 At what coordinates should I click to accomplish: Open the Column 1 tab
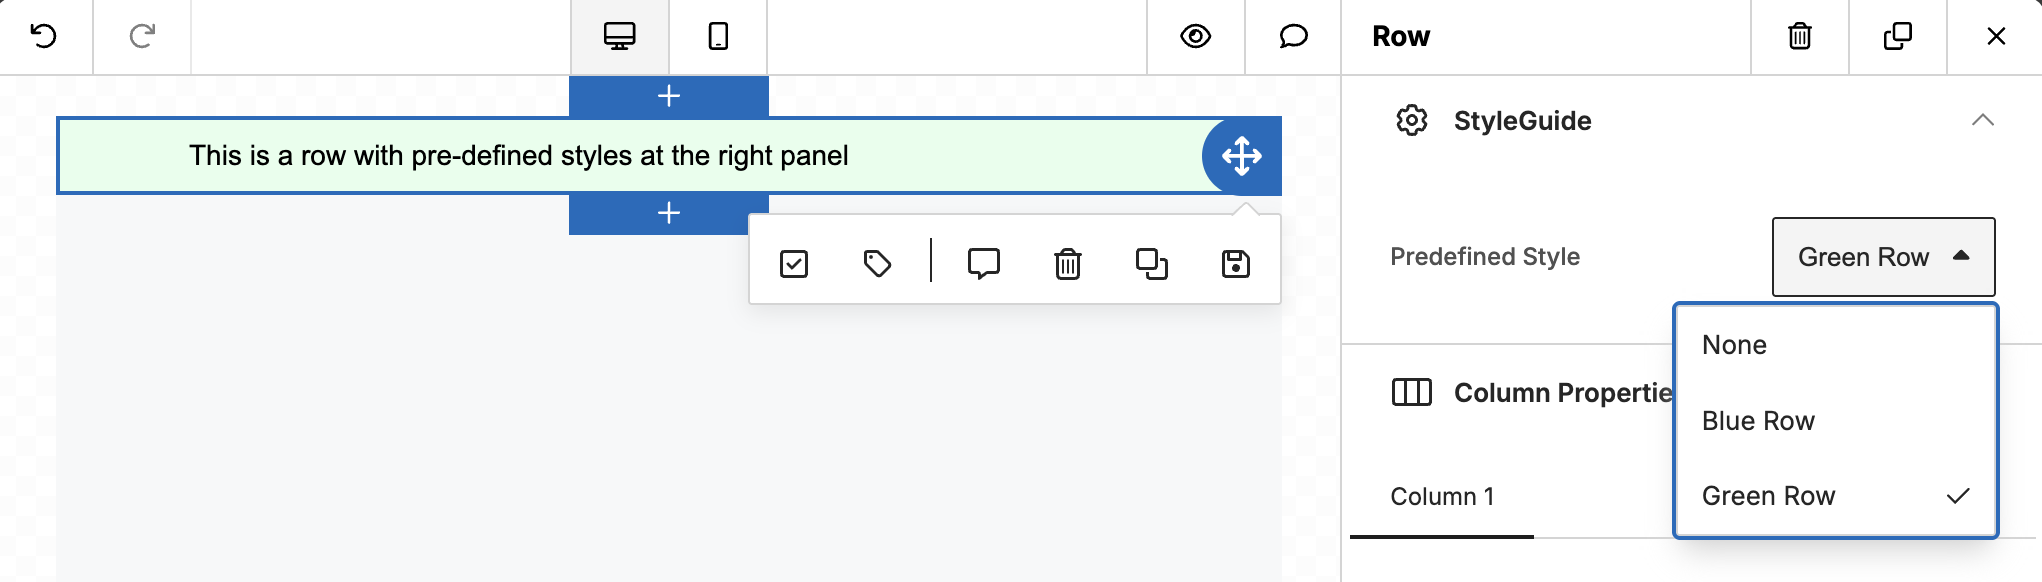[1442, 497]
